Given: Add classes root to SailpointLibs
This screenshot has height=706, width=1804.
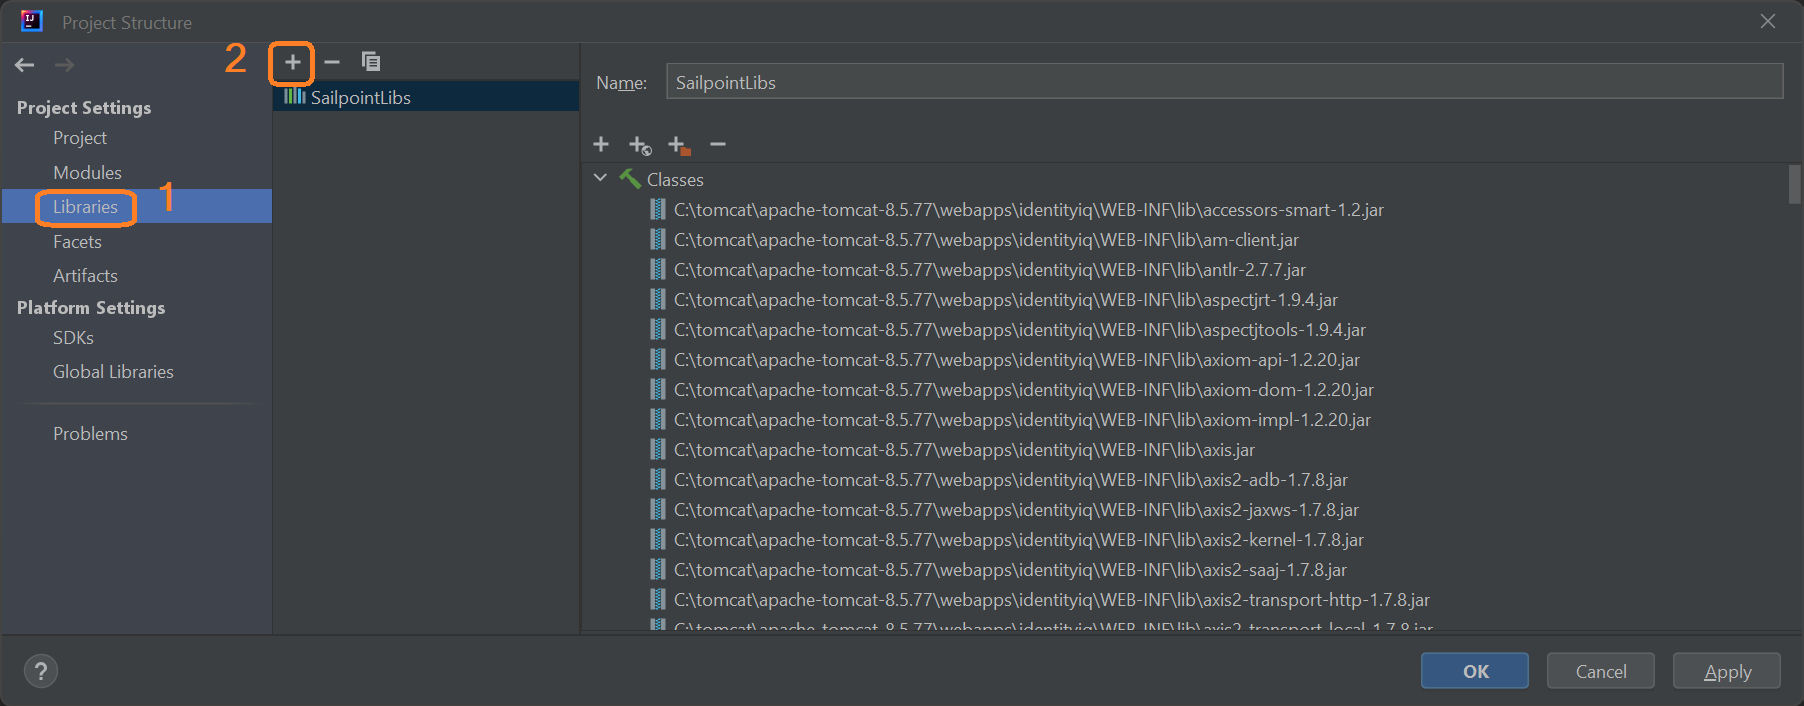Looking at the screenshot, I should pyautogui.click(x=601, y=145).
